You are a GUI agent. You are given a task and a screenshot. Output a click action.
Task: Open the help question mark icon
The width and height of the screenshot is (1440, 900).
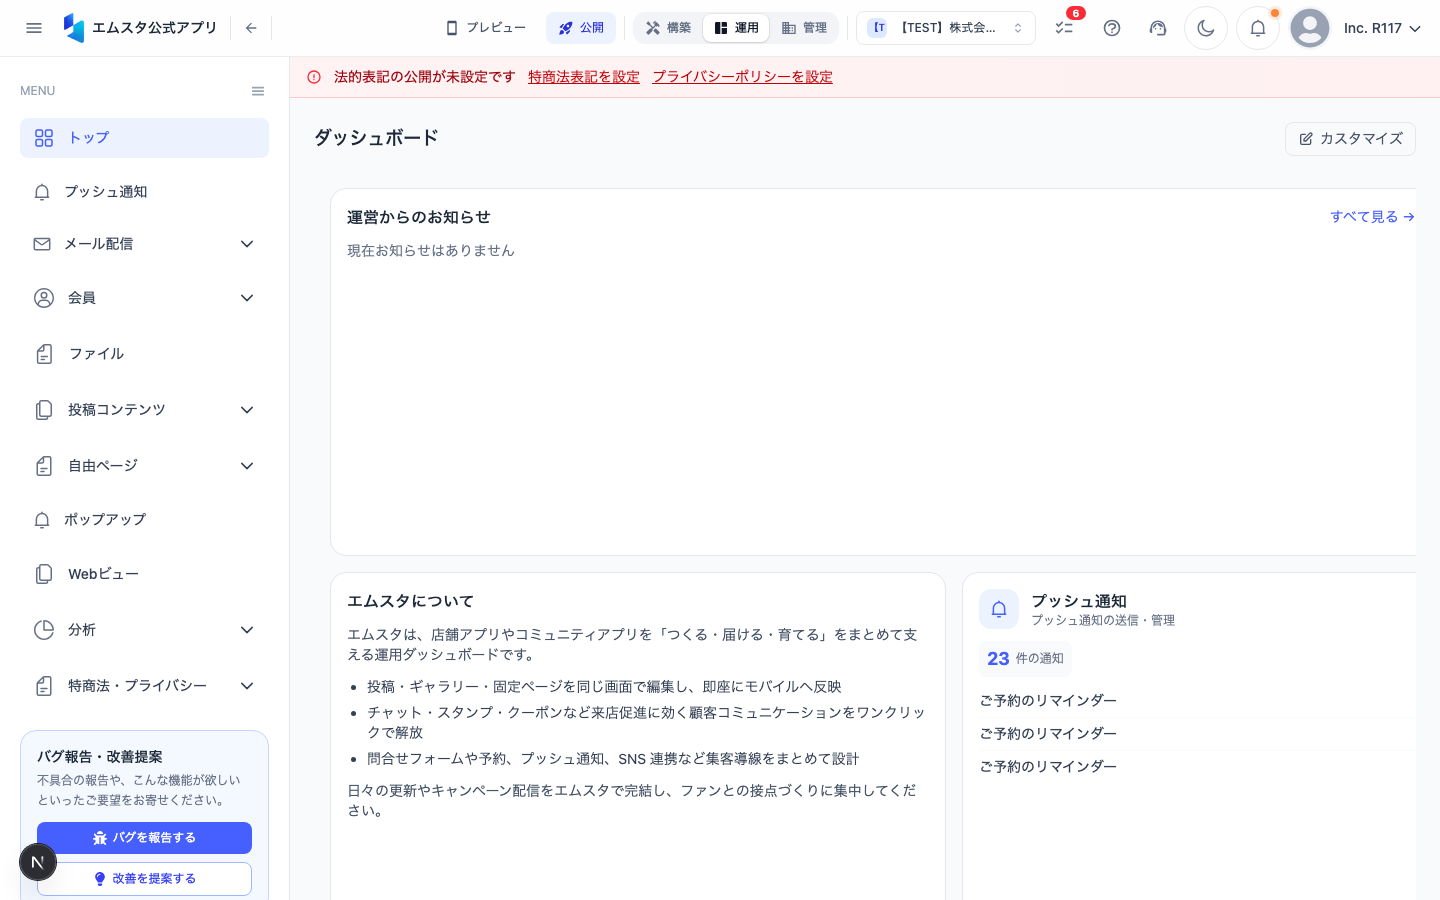(1112, 28)
